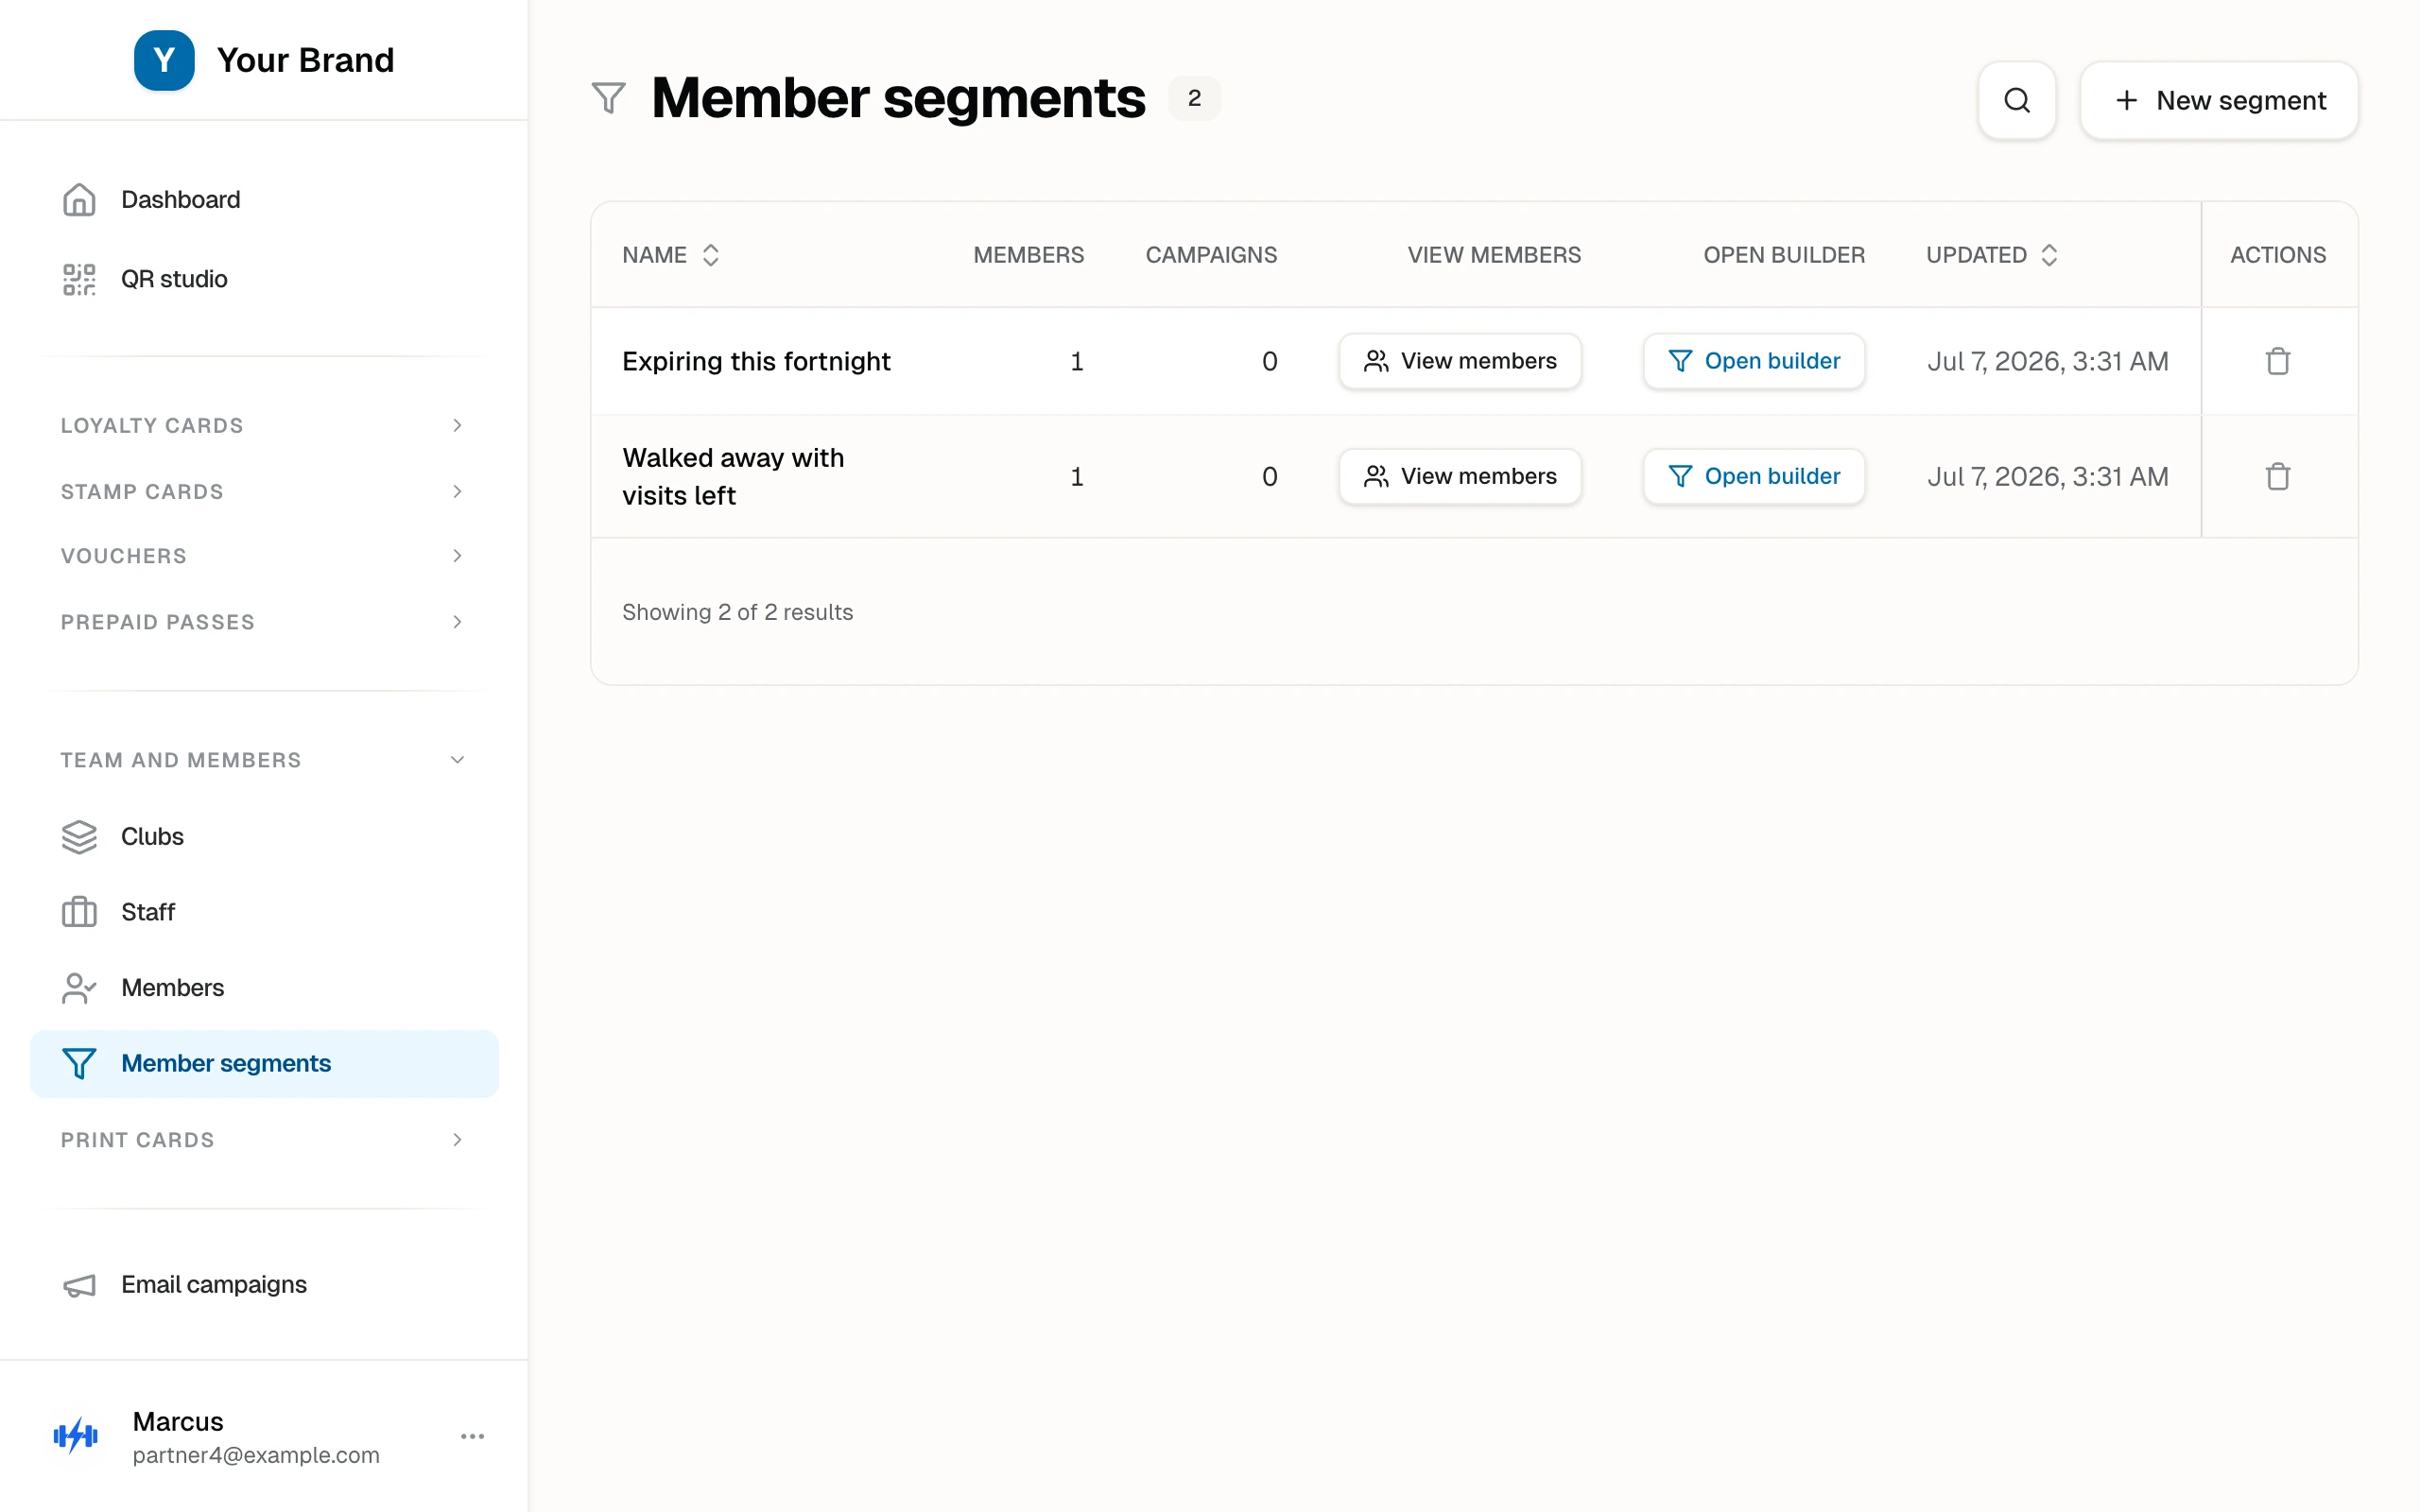2420x1512 pixels.
Task: Open the account options ellipsis menu
Action: point(472,1436)
